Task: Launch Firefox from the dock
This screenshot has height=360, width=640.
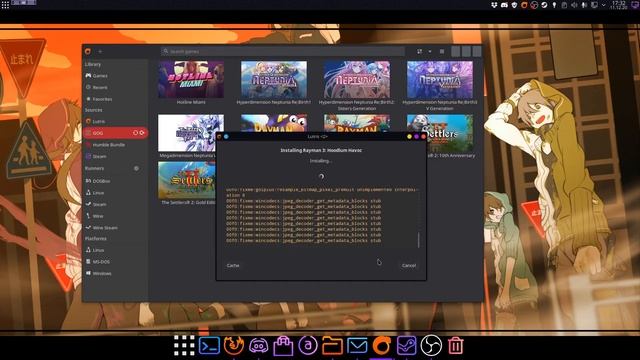Action: [234, 346]
